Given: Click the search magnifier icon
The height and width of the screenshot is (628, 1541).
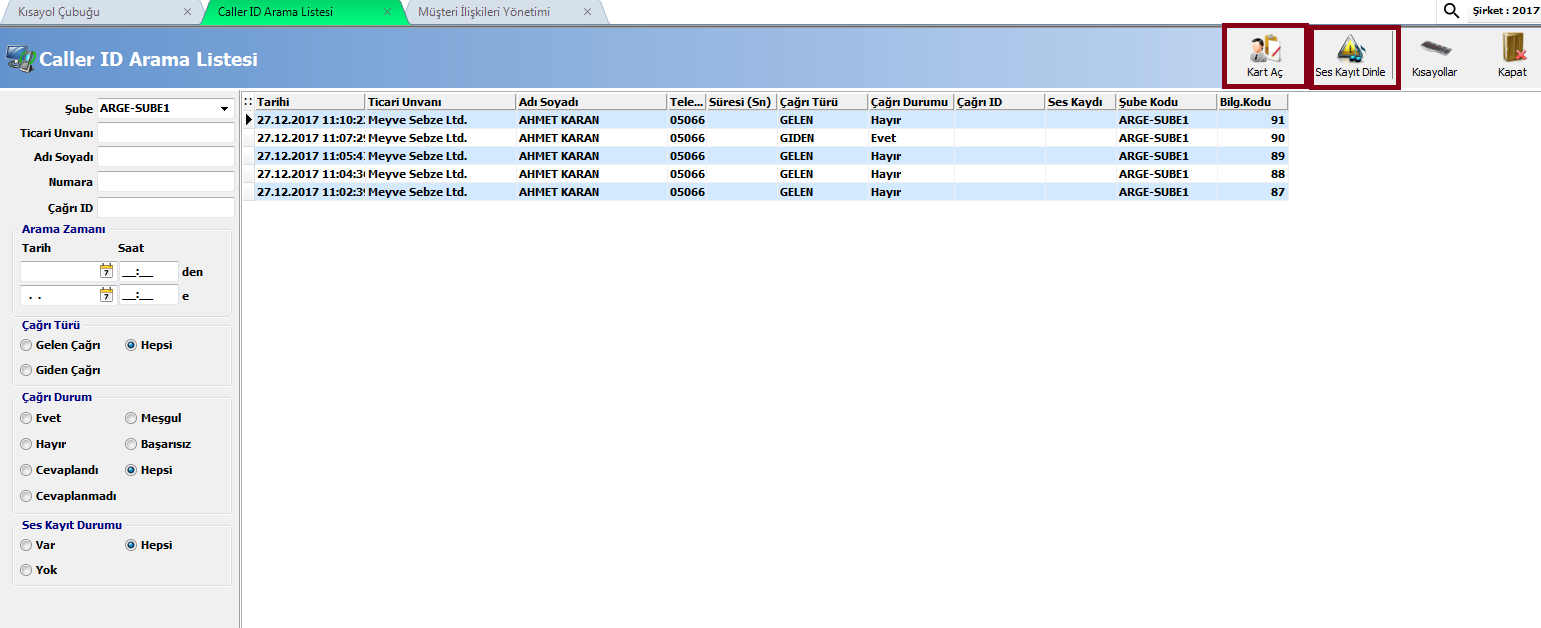Looking at the screenshot, I should (1451, 11).
